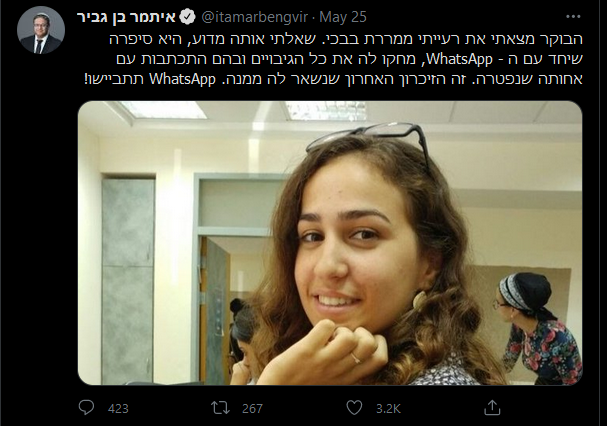Click the word תתביישו! ending the tweet
This screenshot has height=426, width=607.
click(x=114, y=79)
